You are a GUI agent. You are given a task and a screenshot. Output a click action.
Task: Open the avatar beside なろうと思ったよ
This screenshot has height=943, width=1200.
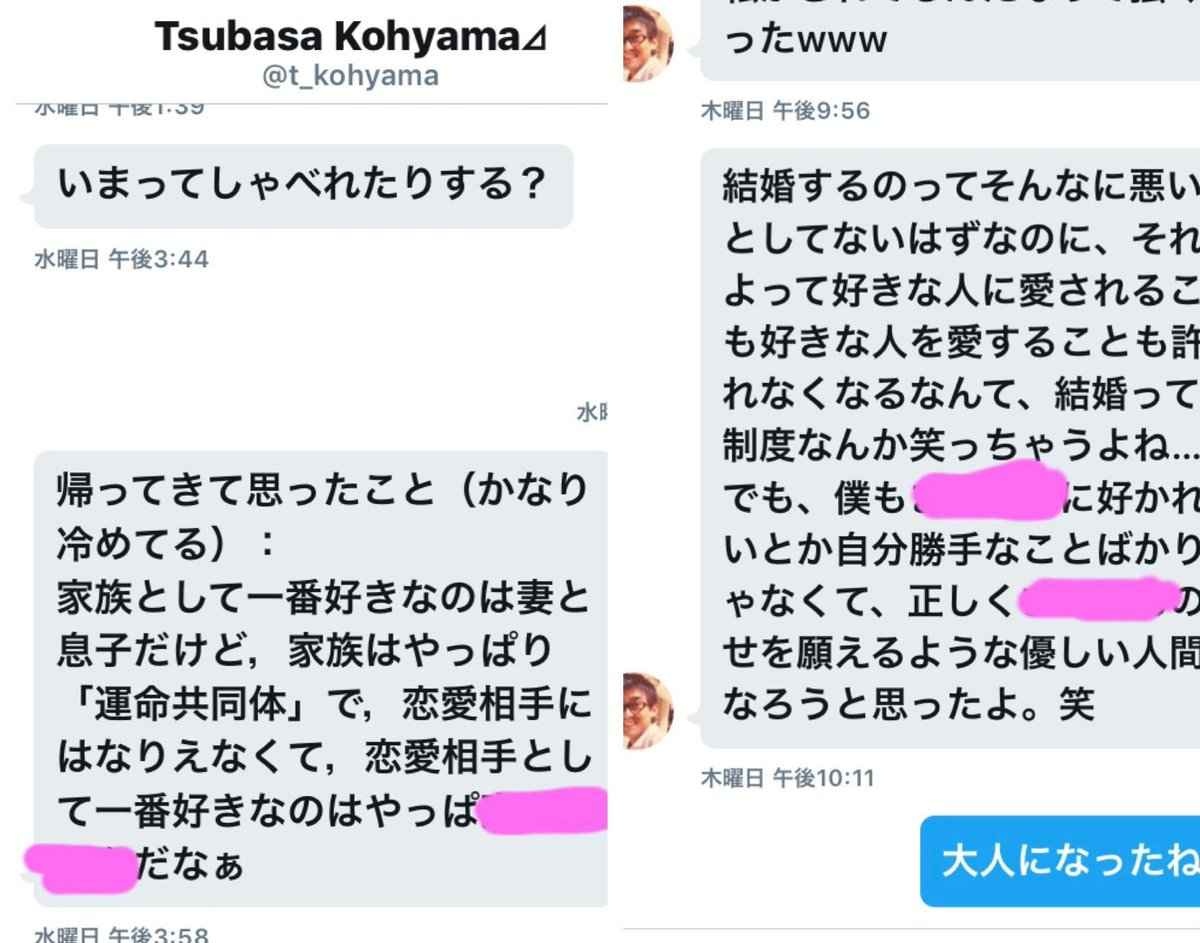[x=648, y=710]
